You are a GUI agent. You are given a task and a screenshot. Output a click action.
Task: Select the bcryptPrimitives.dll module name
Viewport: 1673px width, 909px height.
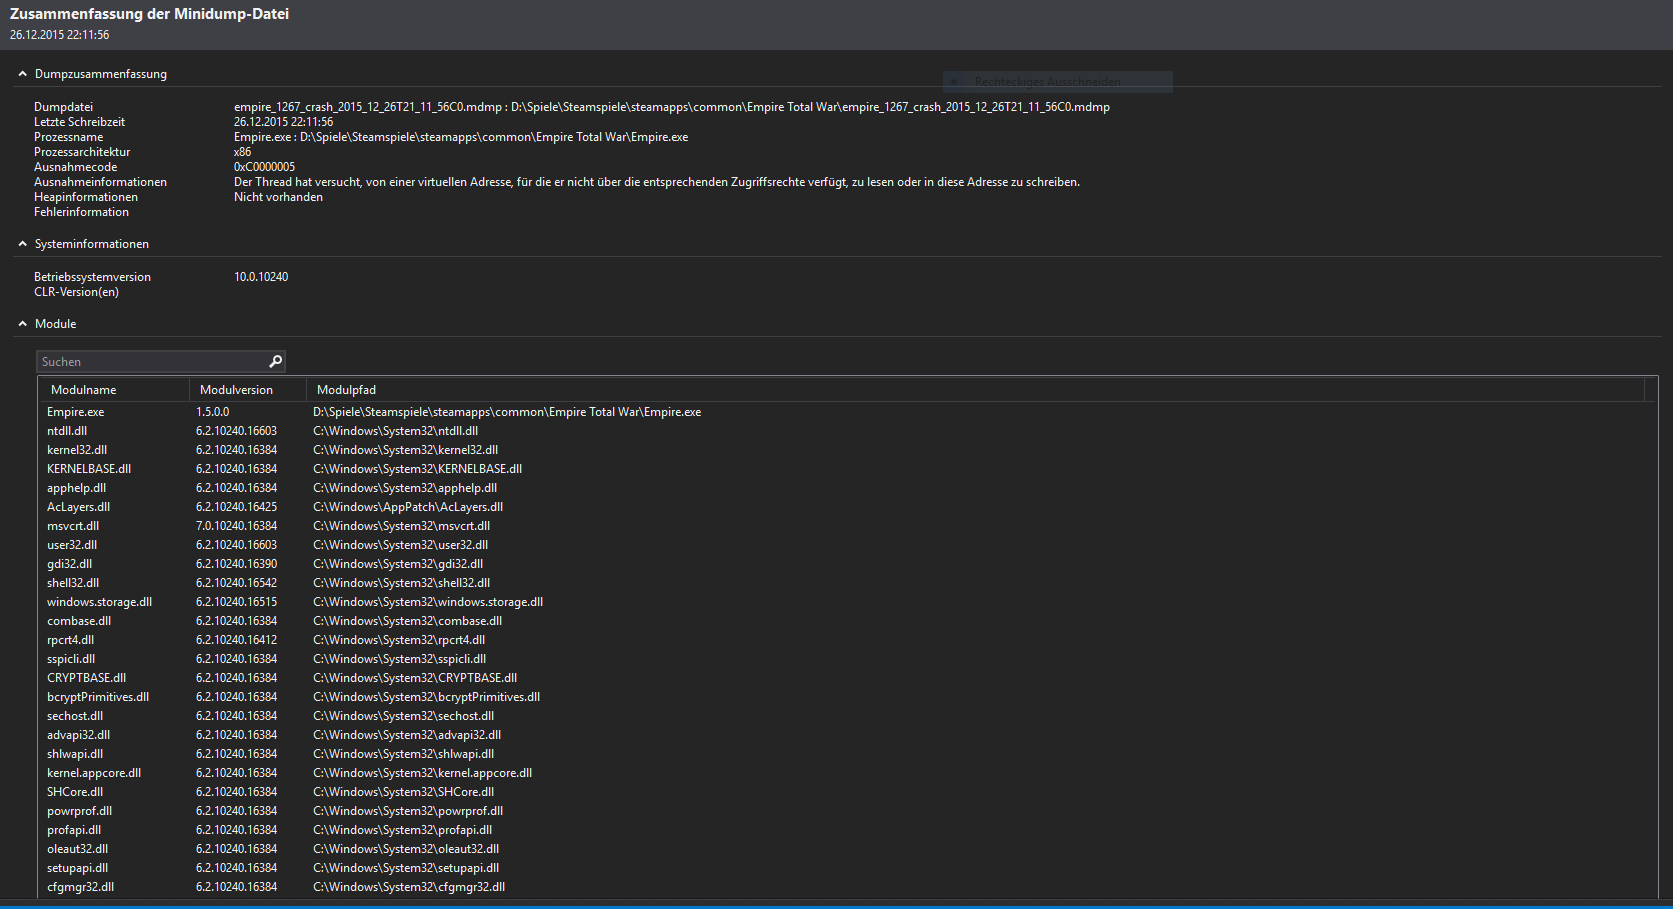[98, 697]
